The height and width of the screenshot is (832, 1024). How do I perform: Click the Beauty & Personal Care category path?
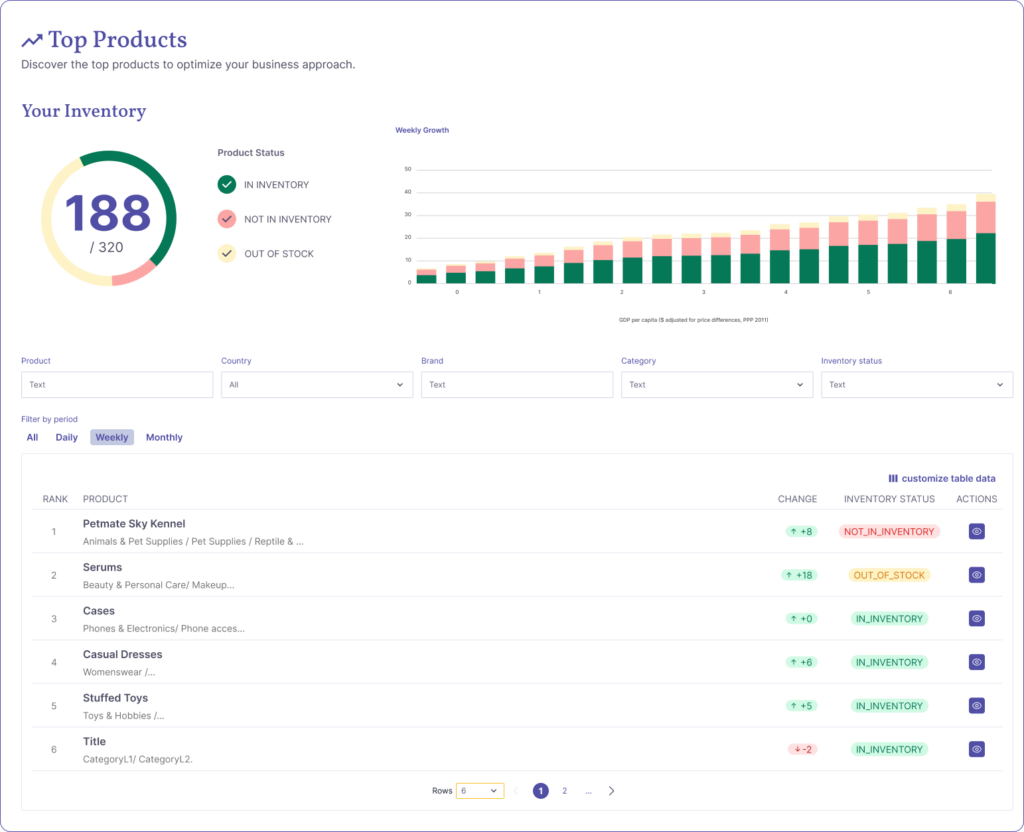pyautogui.click(x=159, y=585)
